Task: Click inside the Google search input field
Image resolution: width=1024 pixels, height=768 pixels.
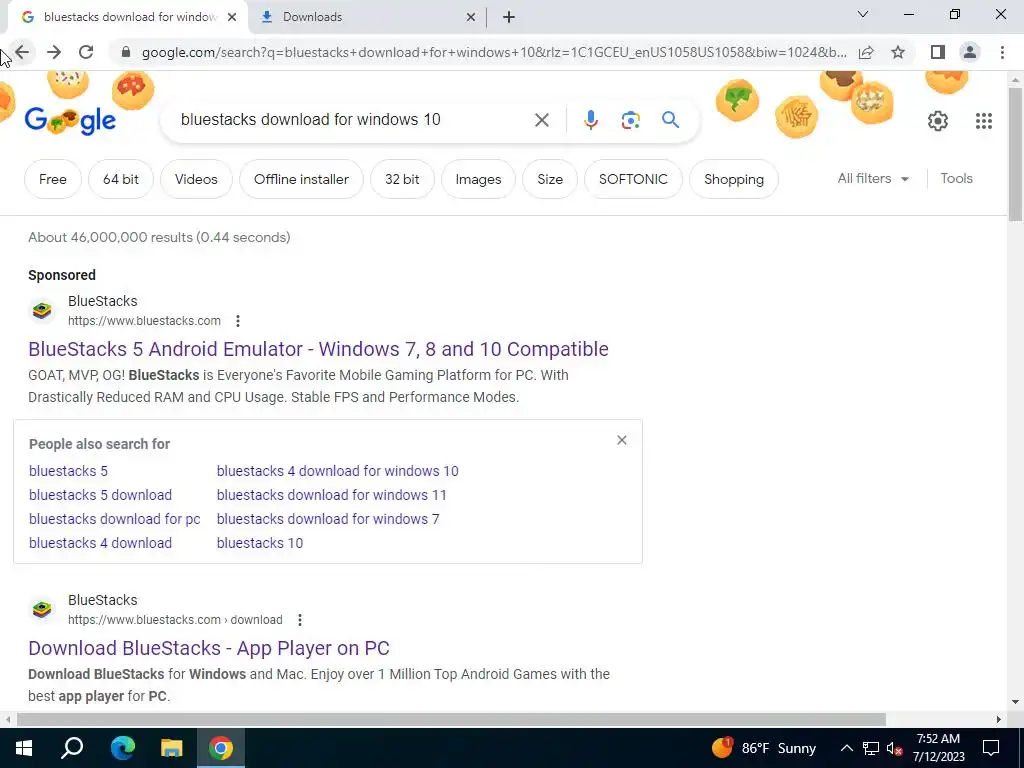Action: (x=351, y=120)
